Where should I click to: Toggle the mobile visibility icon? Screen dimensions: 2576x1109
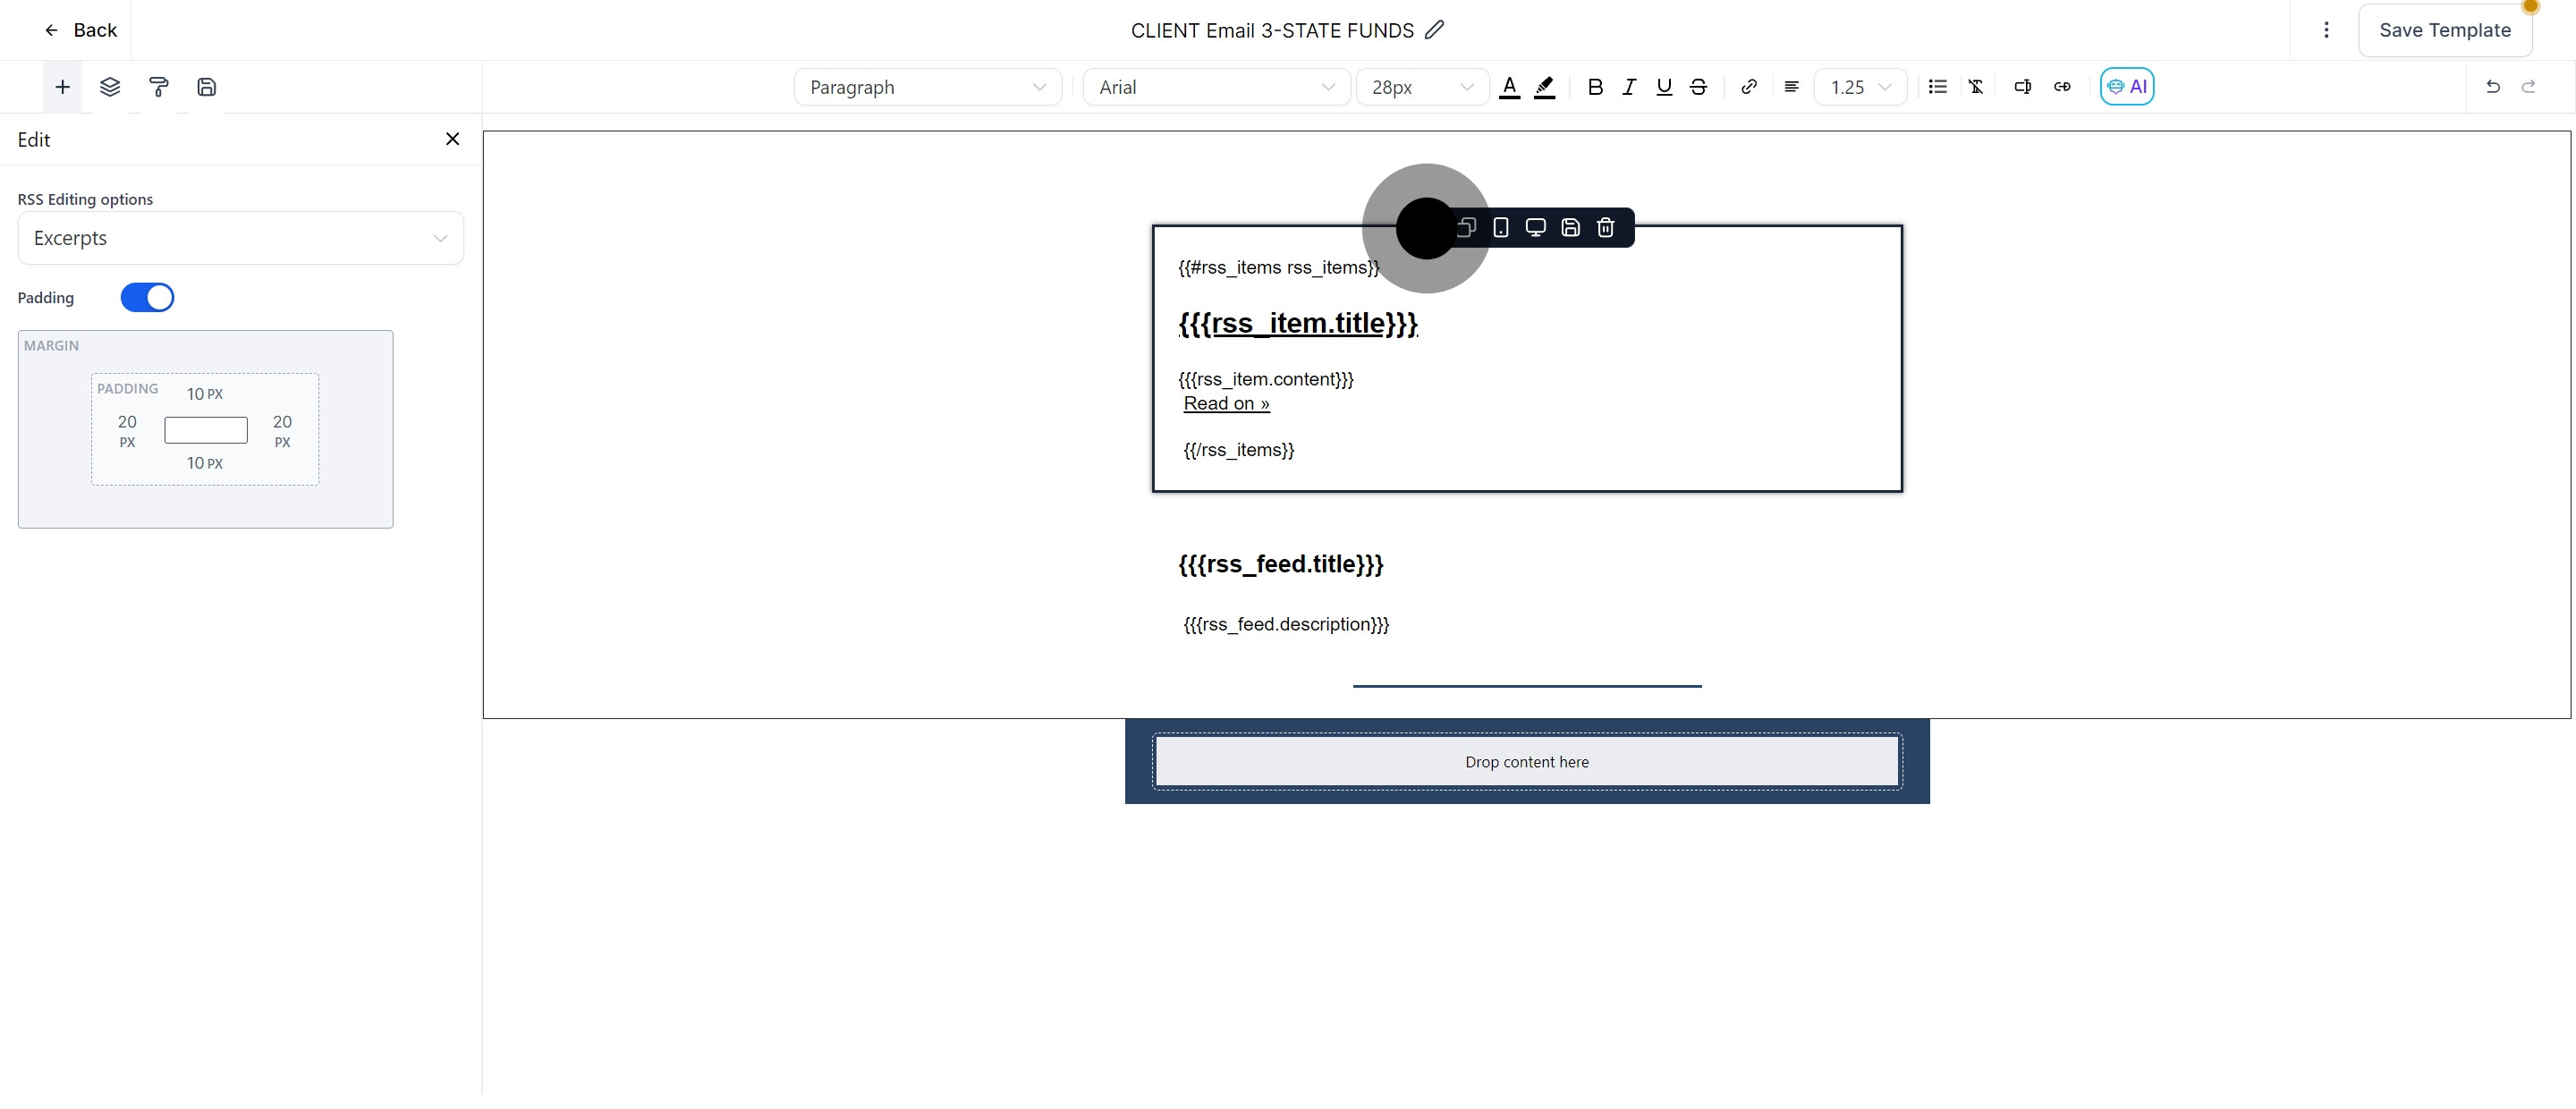tap(1500, 228)
